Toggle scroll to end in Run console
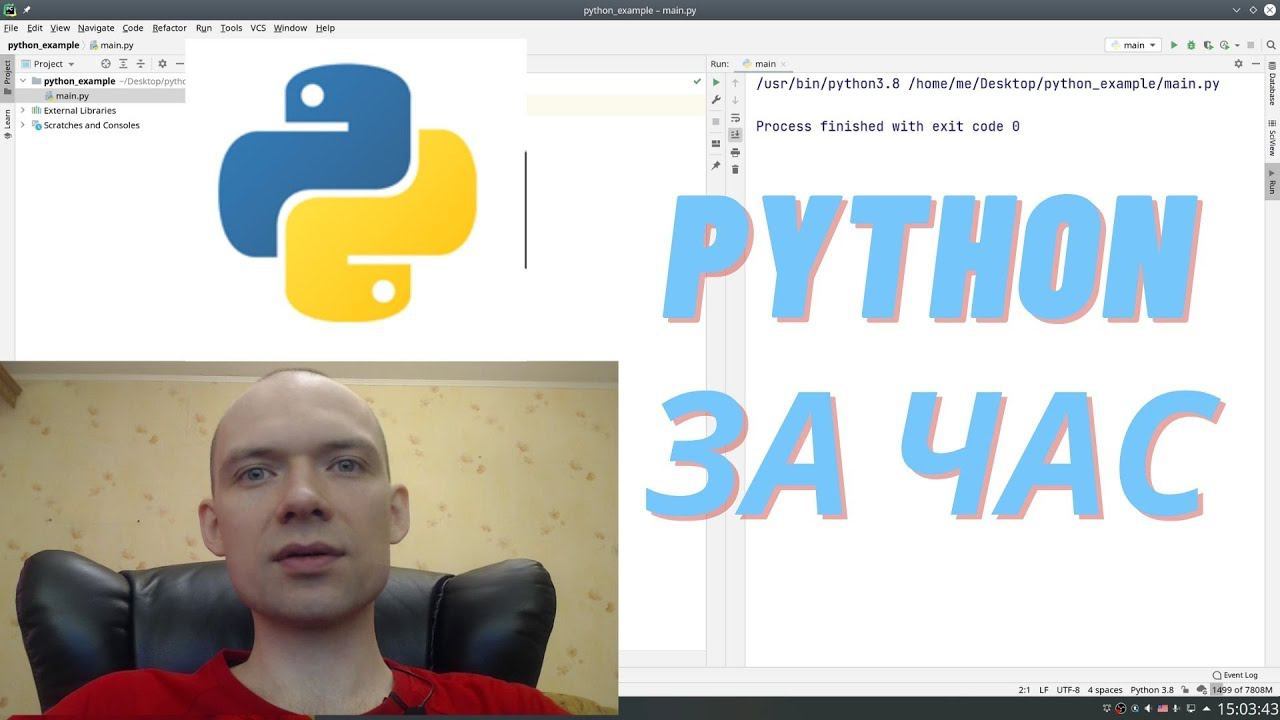This screenshot has width=1280, height=720. click(735, 135)
